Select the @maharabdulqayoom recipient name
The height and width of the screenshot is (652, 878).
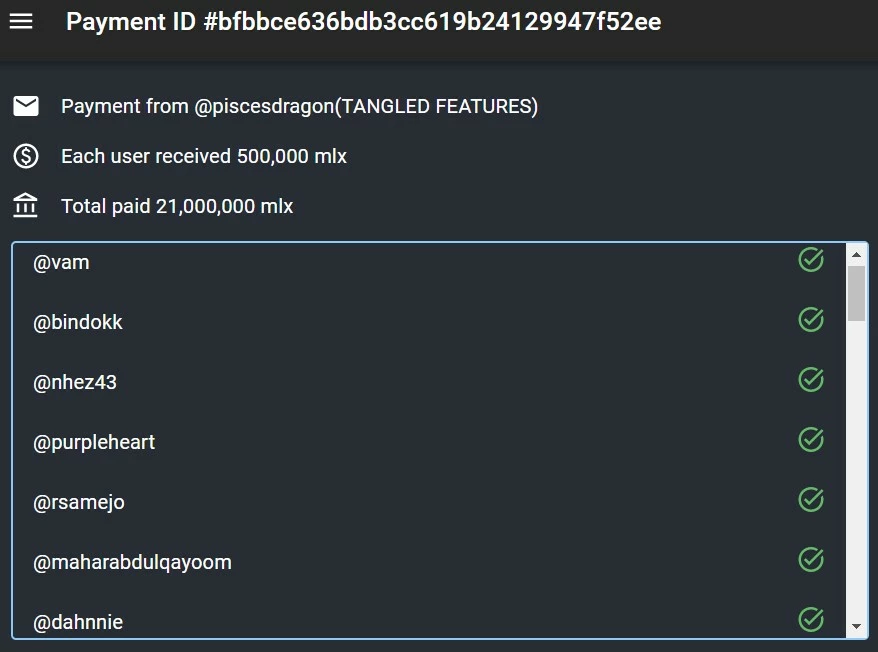[x=132, y=562]
